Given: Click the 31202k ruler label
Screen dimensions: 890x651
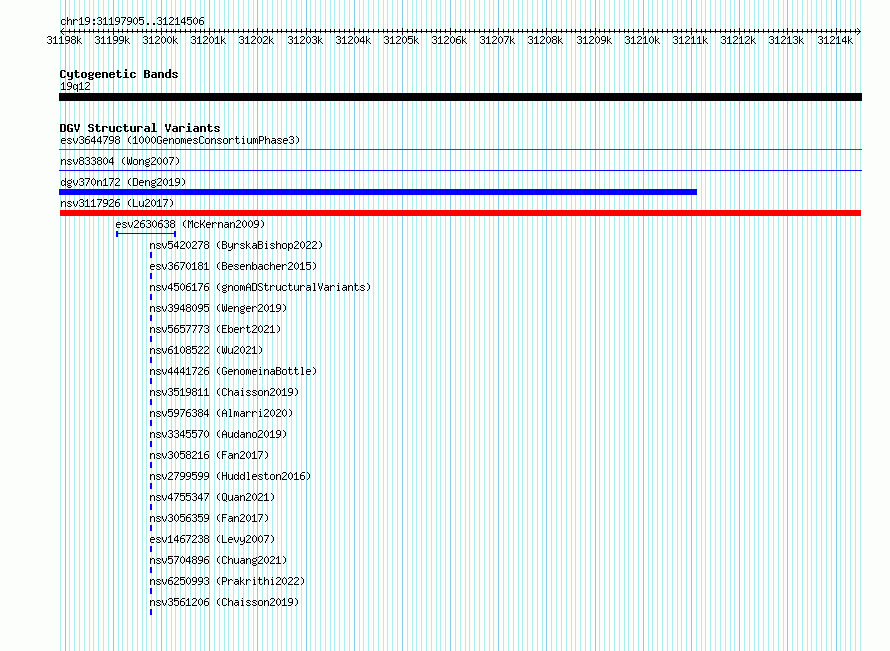Looking at the screenshot, I should tap(256, 40).
